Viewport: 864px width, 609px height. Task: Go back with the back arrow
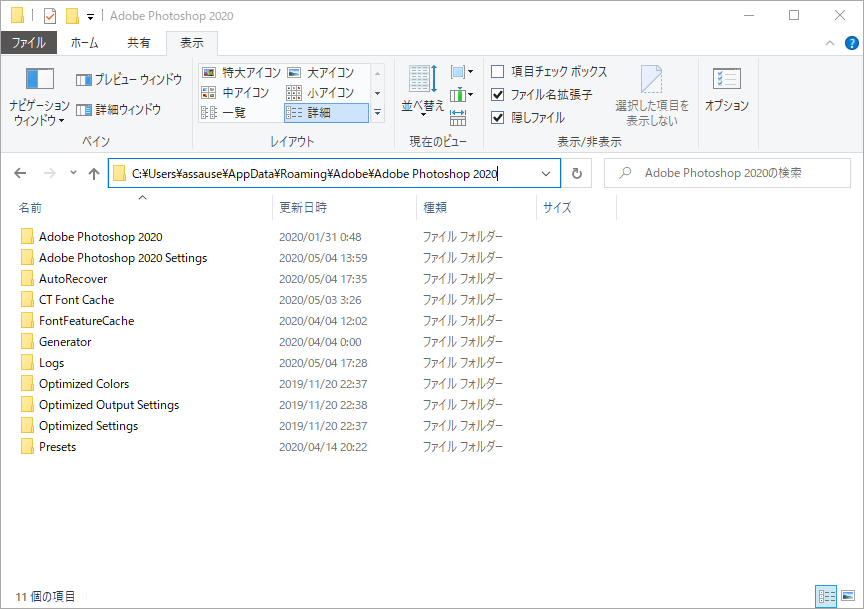20,174
